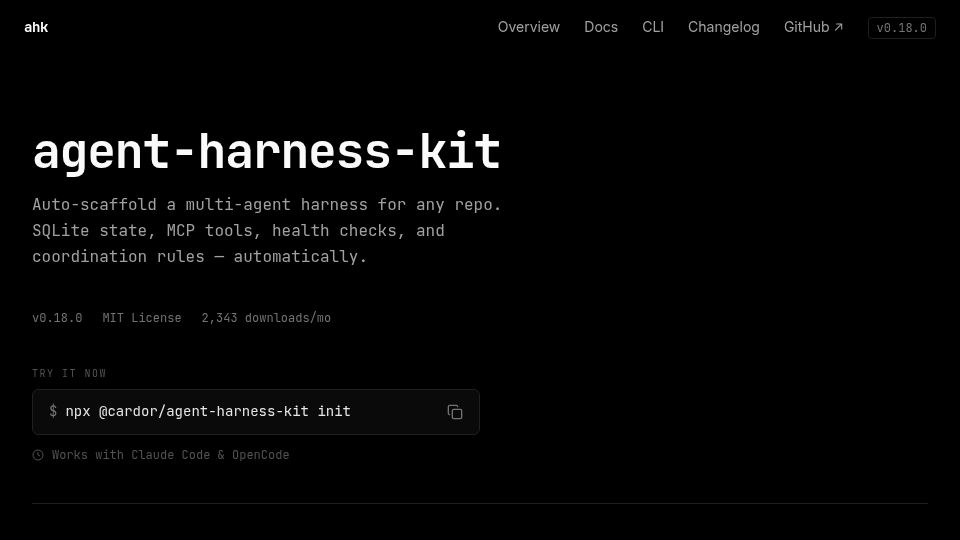Open the GitHub nav link

click(x=813, y=27)
